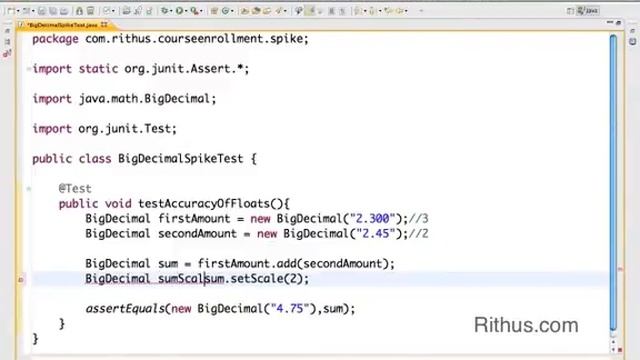Open the Debug configurations dropdown arrow

point(171,11)
